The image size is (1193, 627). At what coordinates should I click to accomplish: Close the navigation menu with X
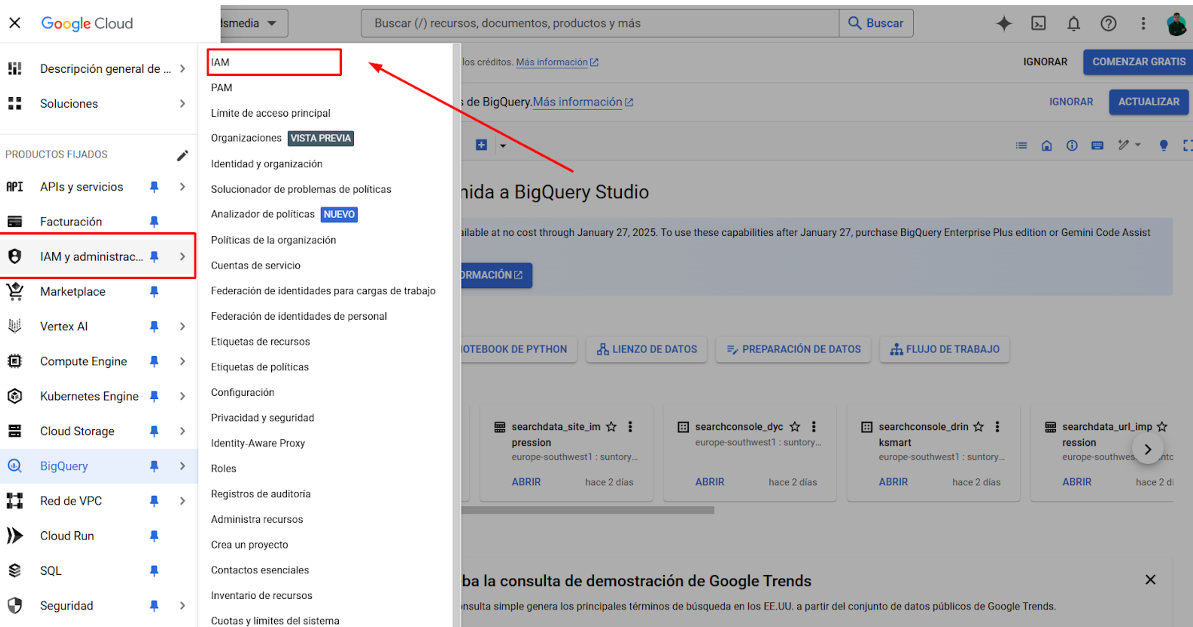(15, 23)
